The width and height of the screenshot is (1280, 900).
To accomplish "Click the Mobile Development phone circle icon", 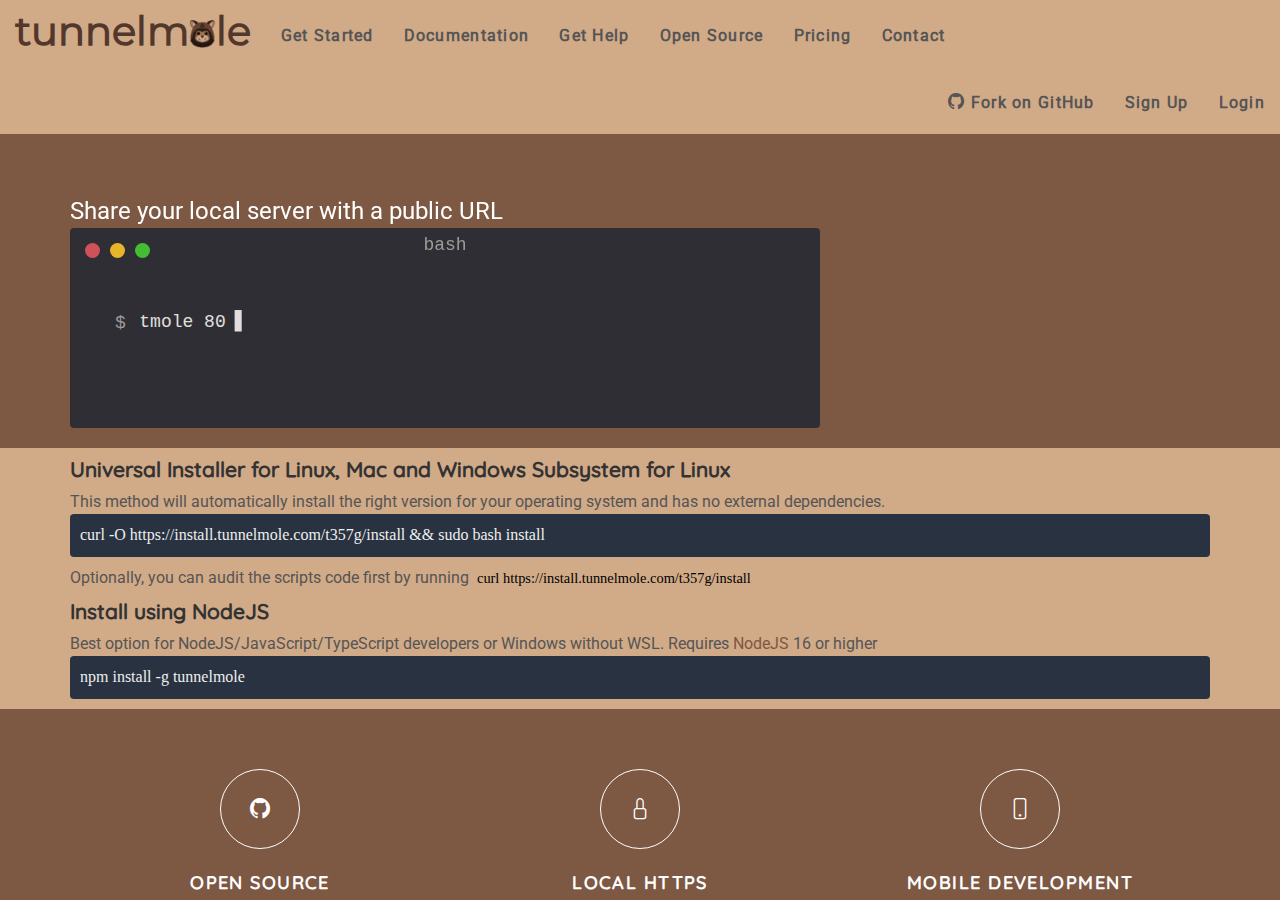I will point(1020,809).
